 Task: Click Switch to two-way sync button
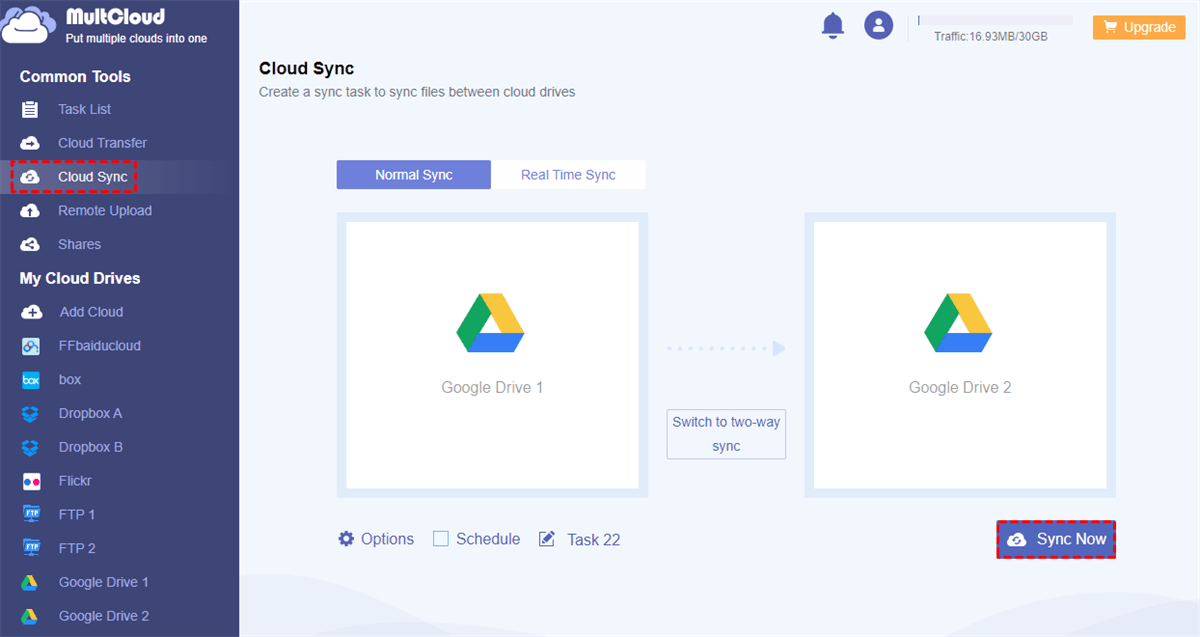click(726, 434)
